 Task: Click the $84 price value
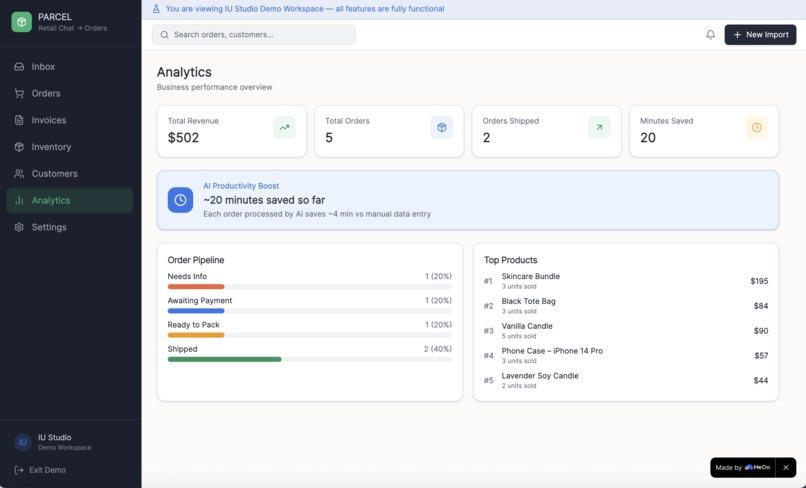(x=761, y=306)
